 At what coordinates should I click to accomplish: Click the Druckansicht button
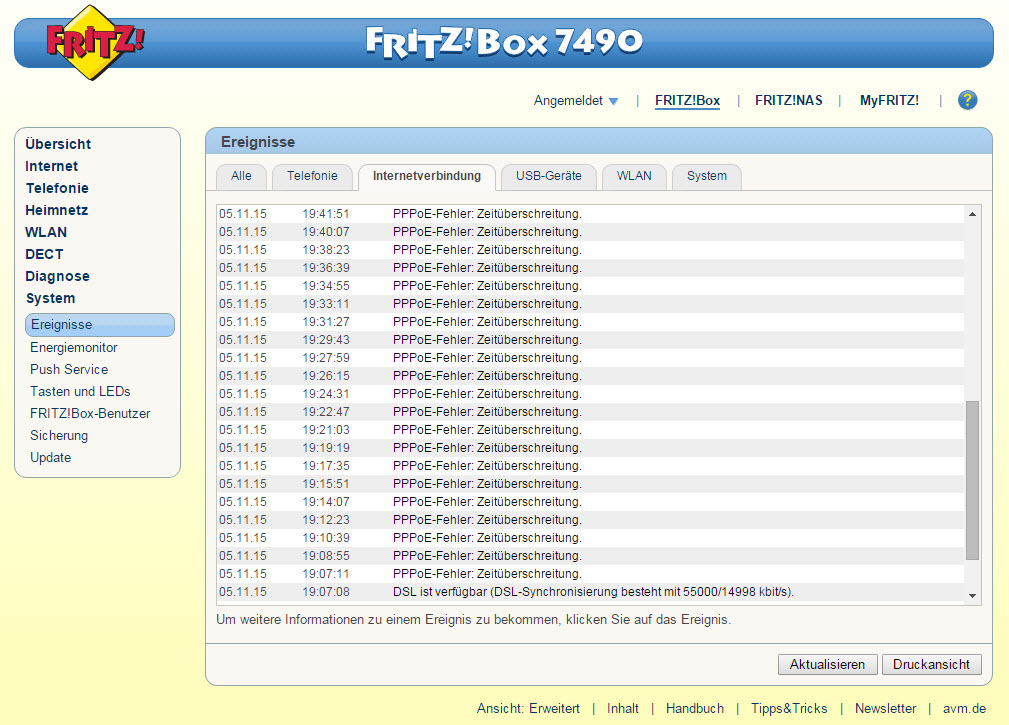pyautogui.click(x=931, y=665)
